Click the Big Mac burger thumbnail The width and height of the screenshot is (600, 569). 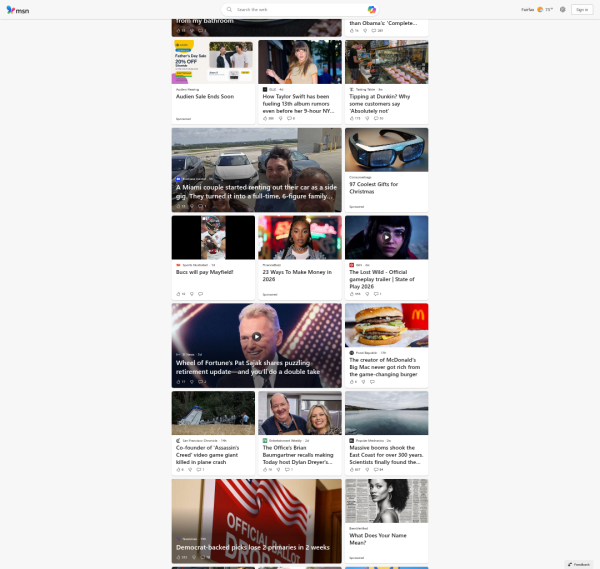click(386, 325)
